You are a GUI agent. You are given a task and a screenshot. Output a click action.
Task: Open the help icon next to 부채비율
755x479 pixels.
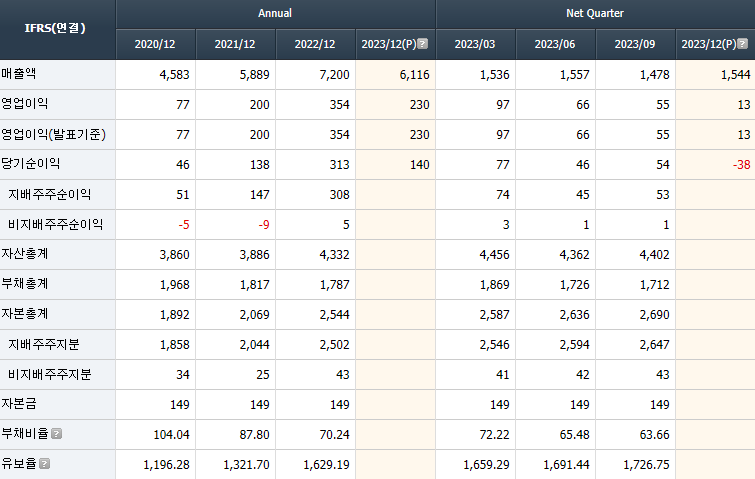56,434
